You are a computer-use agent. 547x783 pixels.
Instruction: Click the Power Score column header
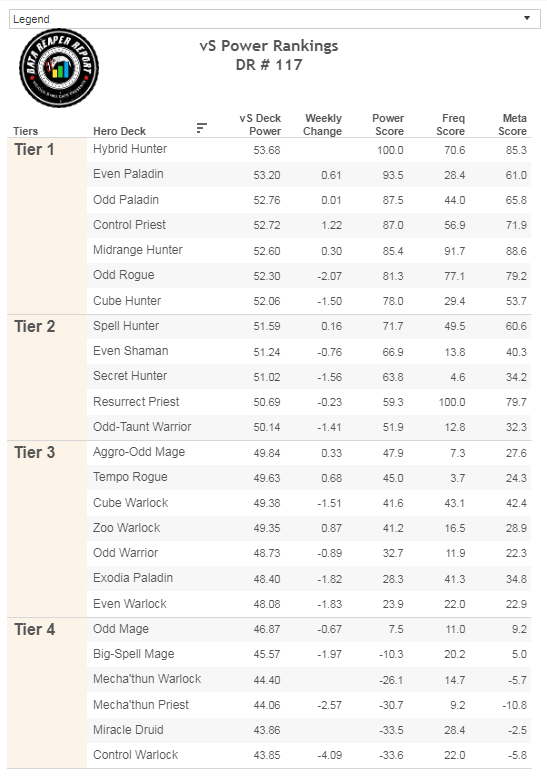point(388,125)
